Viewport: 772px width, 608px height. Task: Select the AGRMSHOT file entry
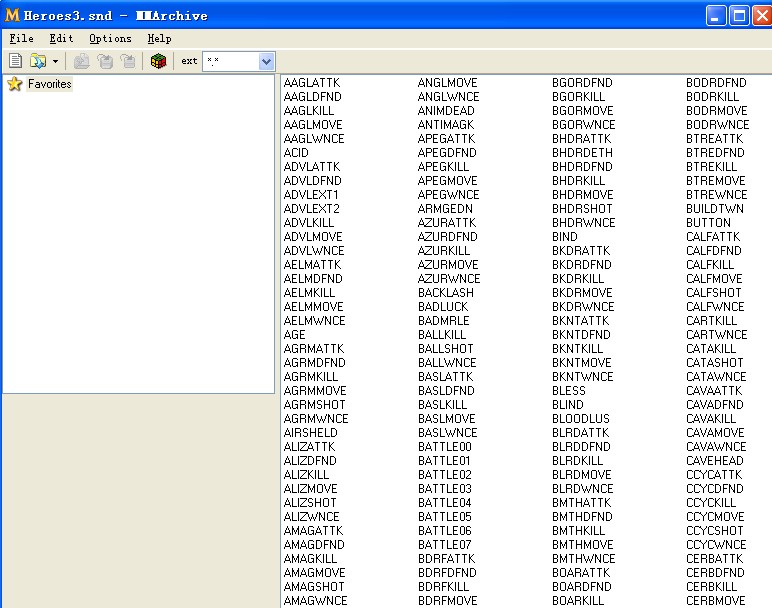315,405
